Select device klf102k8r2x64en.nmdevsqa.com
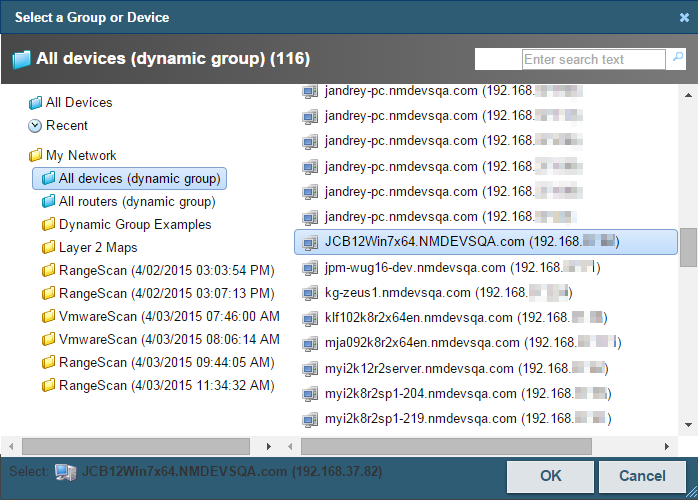Viewport: 698px width, 500px height. coord(466,318)
